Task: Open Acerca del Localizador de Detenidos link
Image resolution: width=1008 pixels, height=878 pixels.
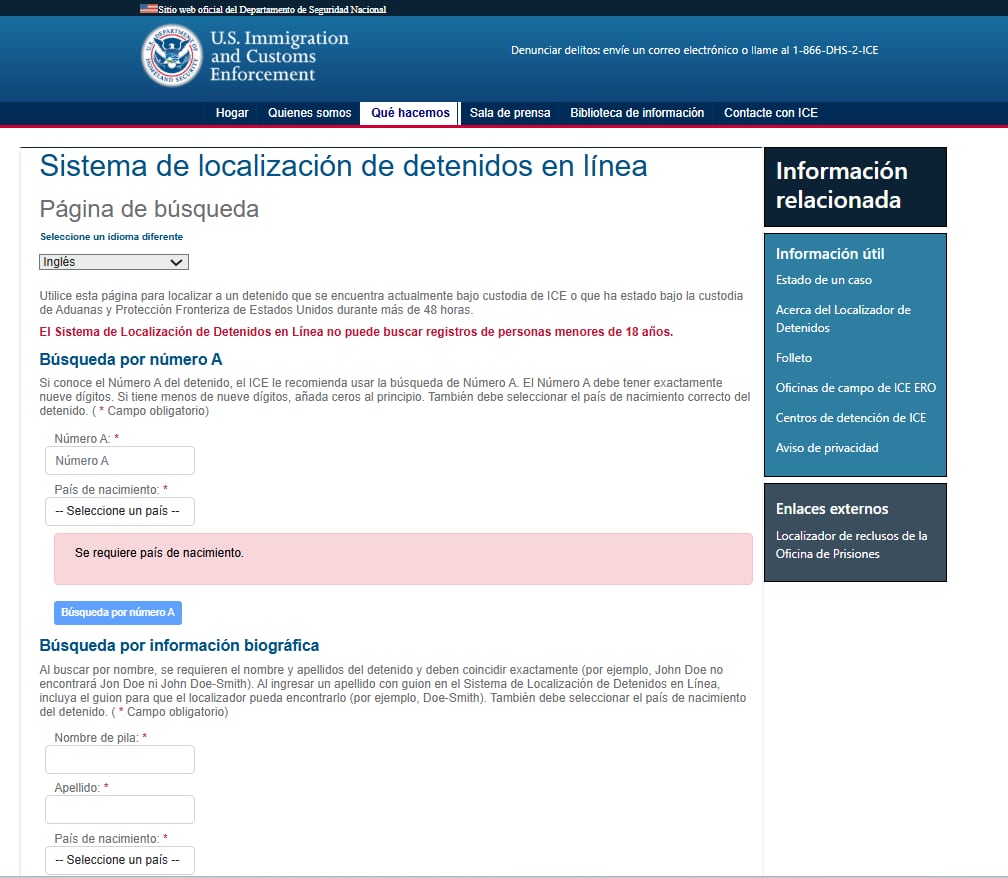Action: pos(843,319)
